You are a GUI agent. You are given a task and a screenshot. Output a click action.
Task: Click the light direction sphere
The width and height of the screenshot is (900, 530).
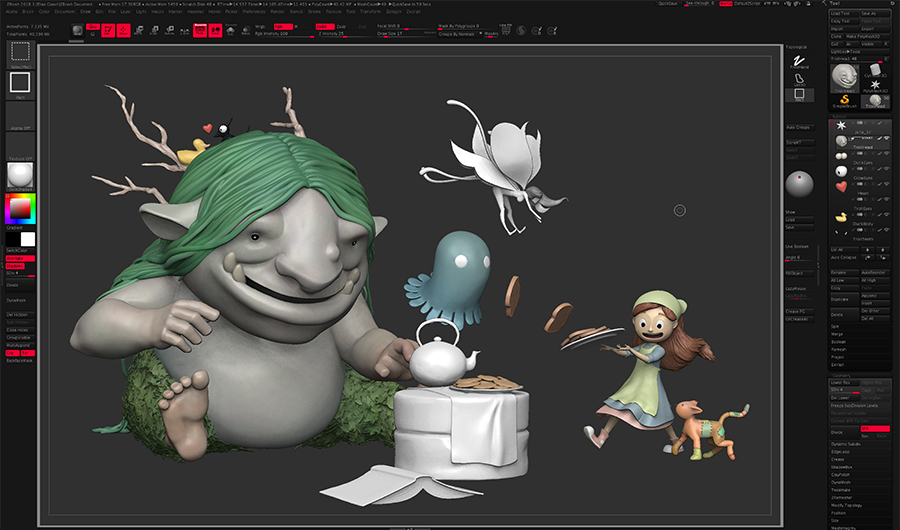pyautogui.click(x=799, y=184)
